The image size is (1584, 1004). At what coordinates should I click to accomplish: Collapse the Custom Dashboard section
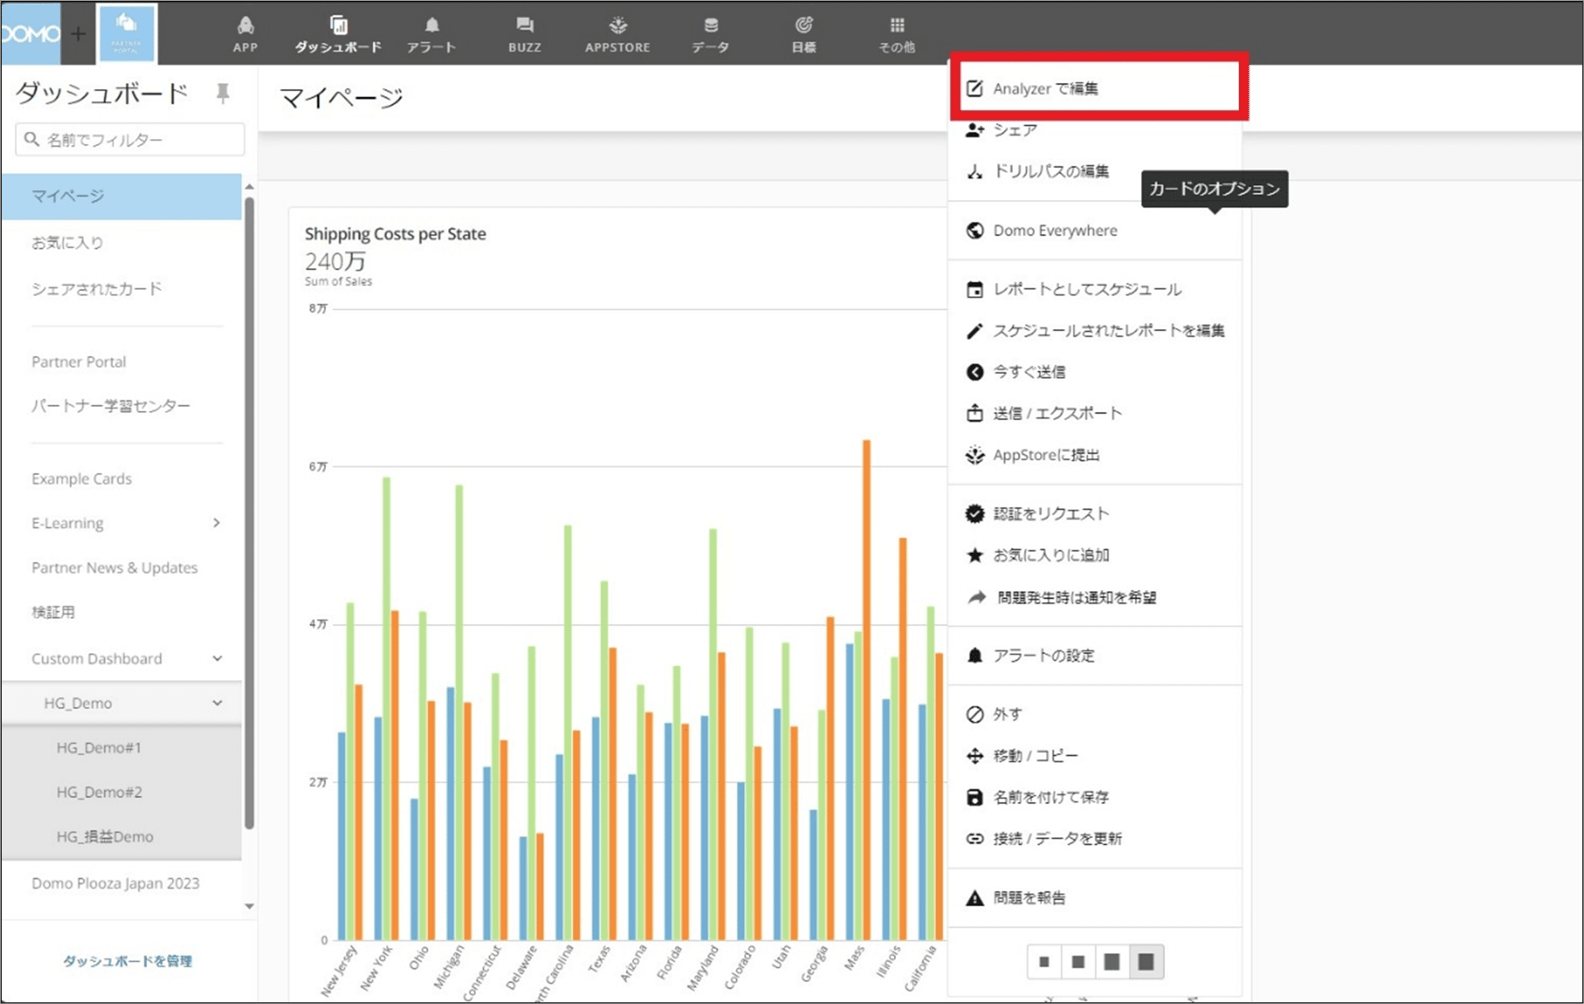point(217,658)
